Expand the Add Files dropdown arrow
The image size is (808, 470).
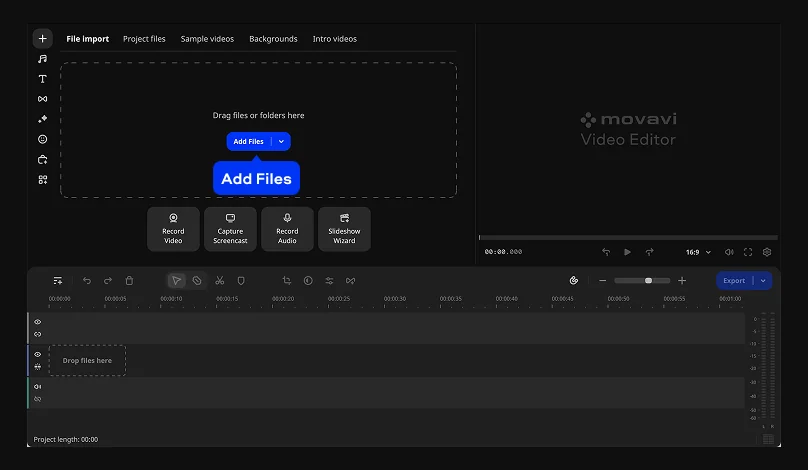coord(281,142)
